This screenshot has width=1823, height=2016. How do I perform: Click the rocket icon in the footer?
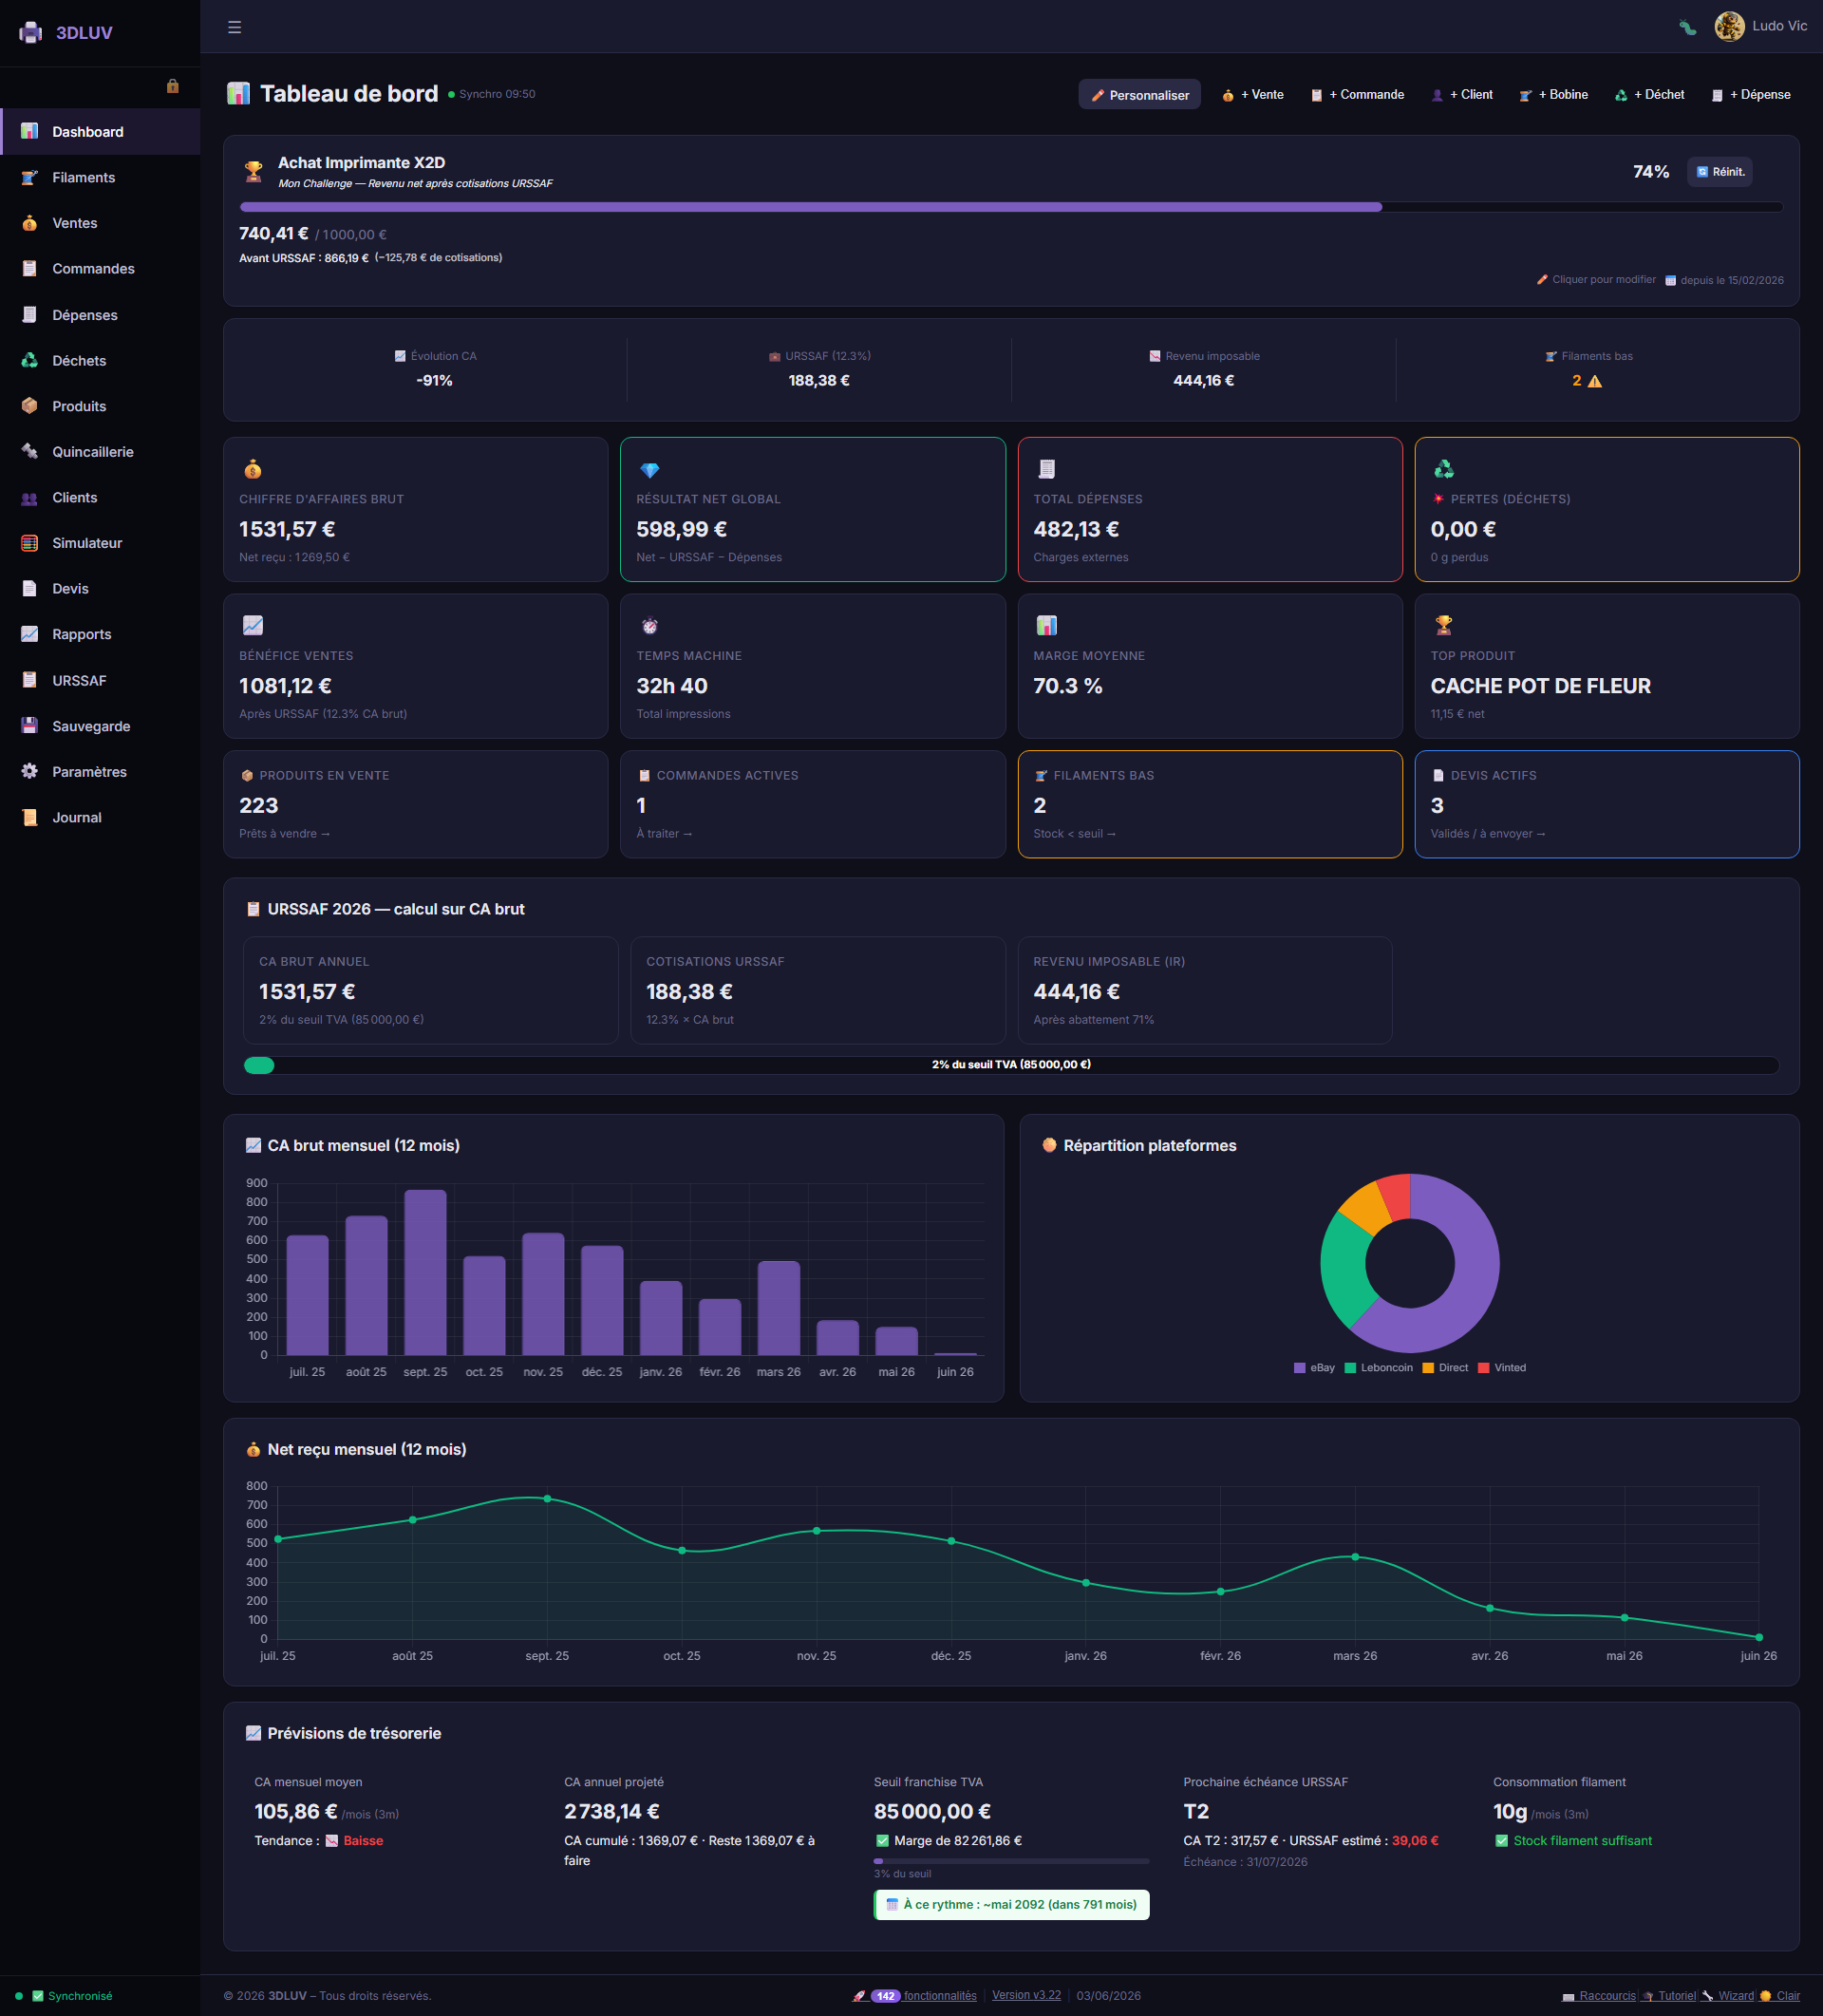point(859,1996)
